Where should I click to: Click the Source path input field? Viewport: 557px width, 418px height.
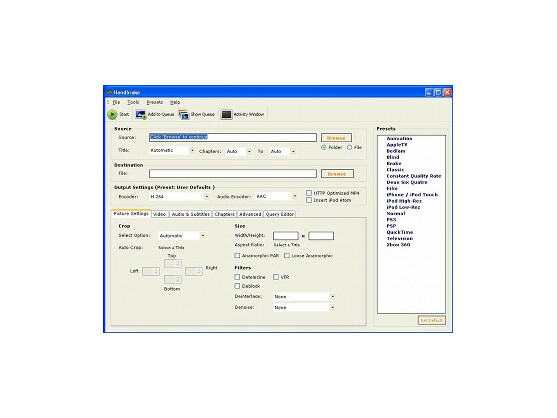(x=233, y=137)
